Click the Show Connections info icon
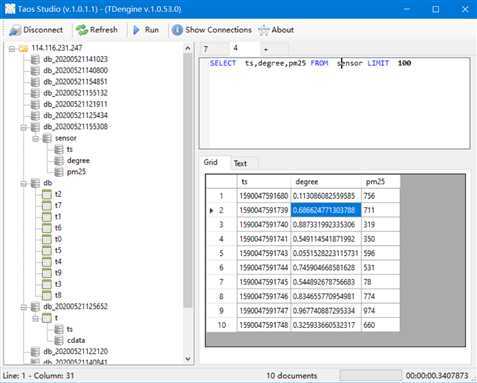 177,30
